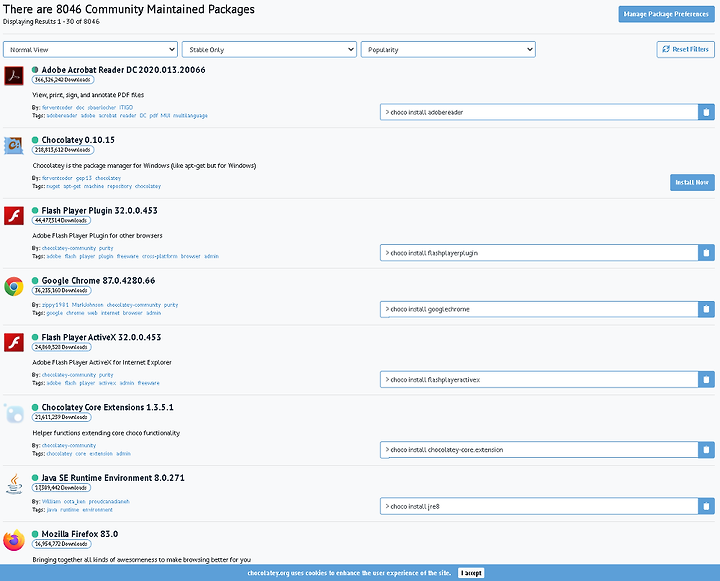Click green status dot beside Chocolatey 0.10.15
This screenshot has width=720, height=581.
pos(35,140)
